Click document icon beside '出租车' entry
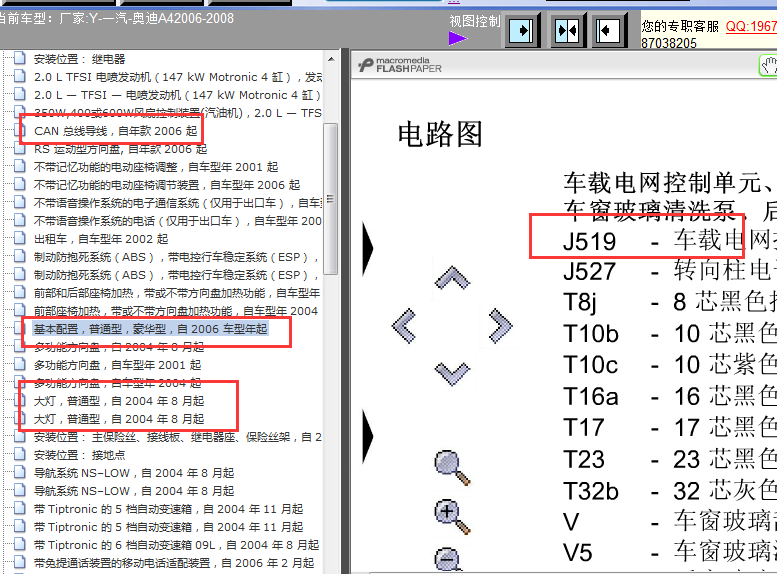 pos(19,238)
